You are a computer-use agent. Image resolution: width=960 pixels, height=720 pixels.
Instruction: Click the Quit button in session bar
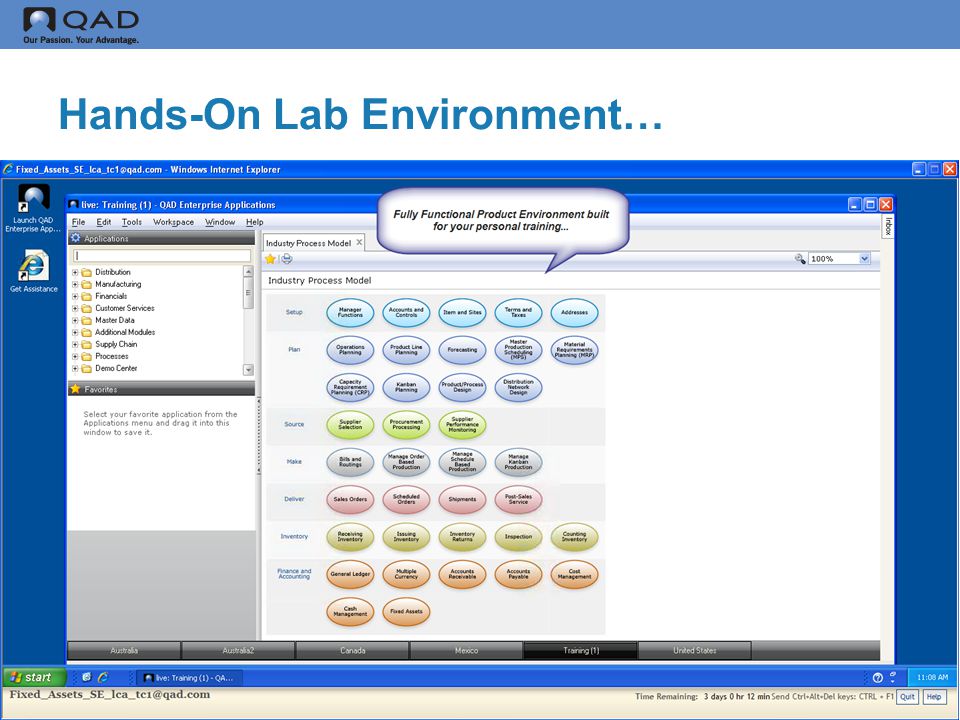907,697
